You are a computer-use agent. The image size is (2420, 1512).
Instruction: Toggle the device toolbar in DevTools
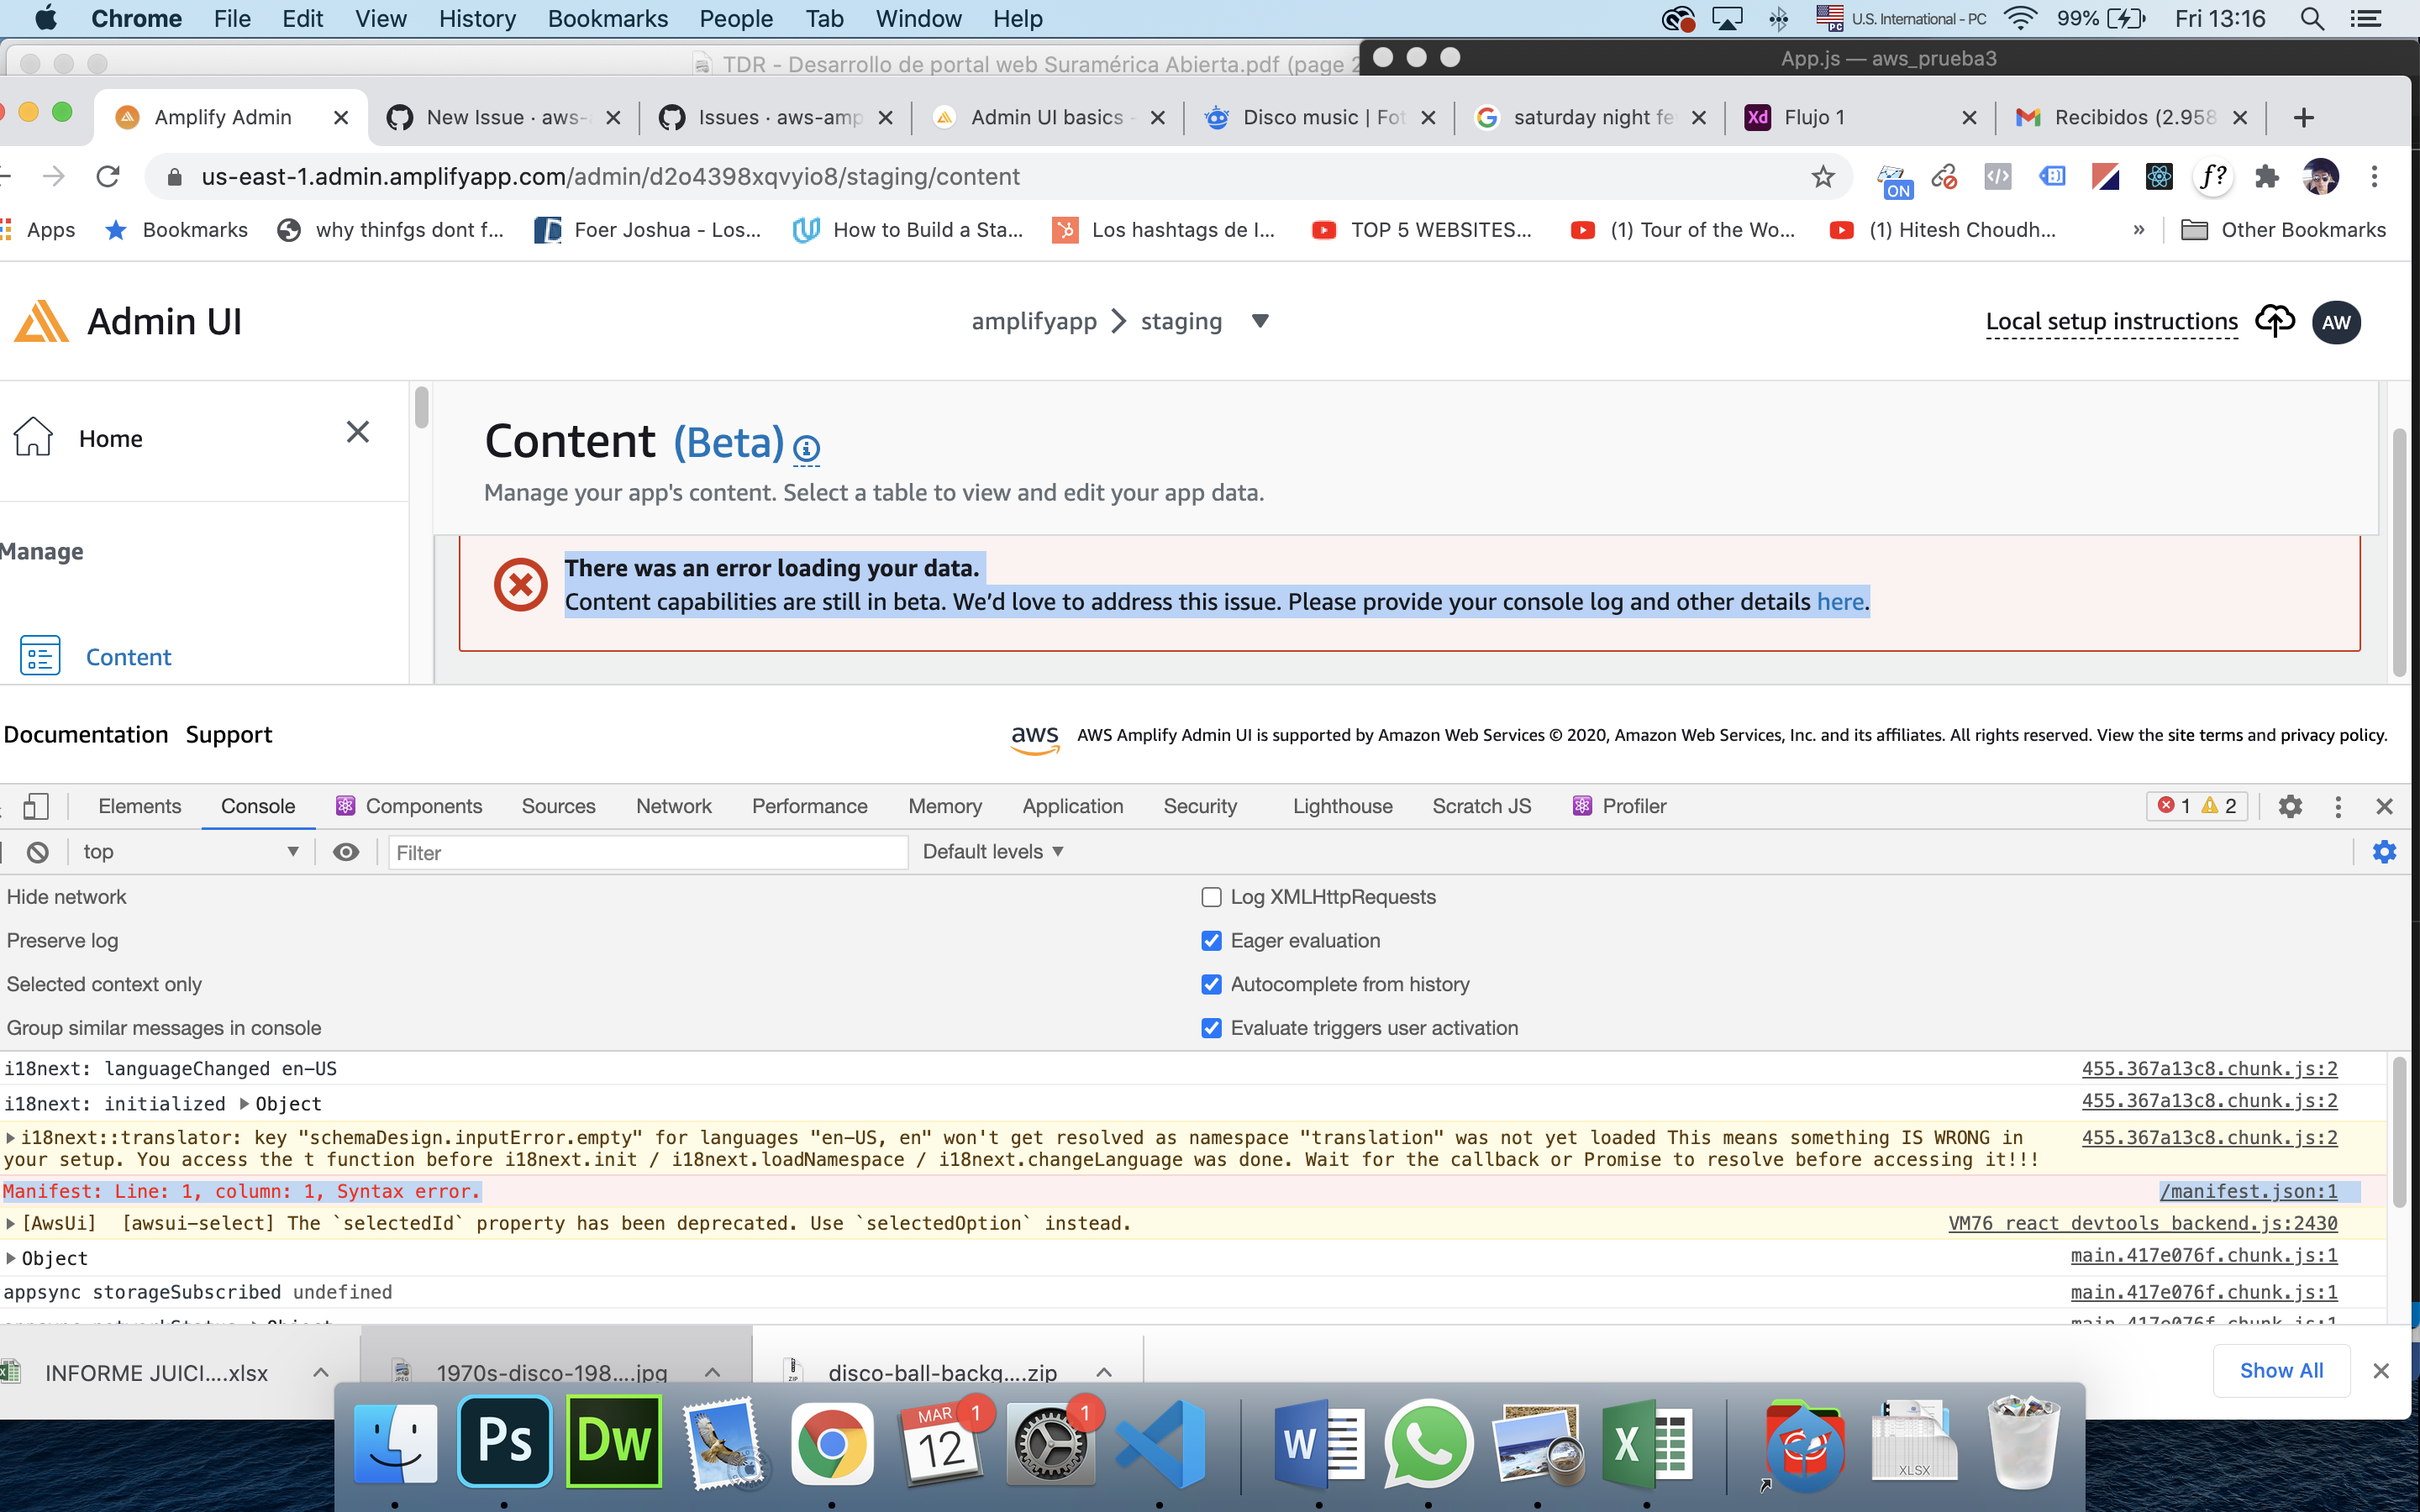tap(37, 806)
